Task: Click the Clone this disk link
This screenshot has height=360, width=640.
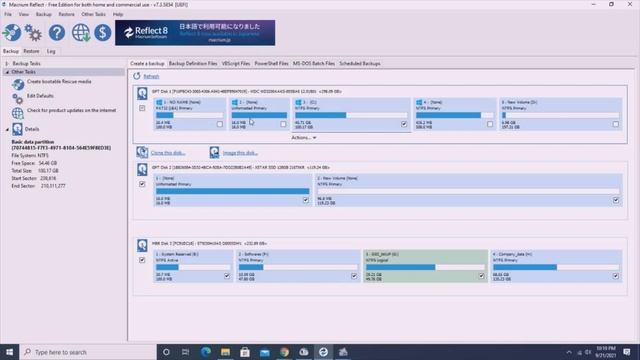Action: click(168, 153)
